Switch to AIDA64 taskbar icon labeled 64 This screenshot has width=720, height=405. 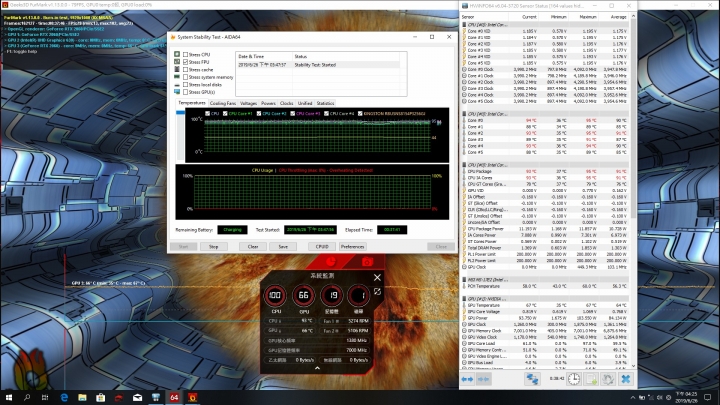tap(174, 397)
